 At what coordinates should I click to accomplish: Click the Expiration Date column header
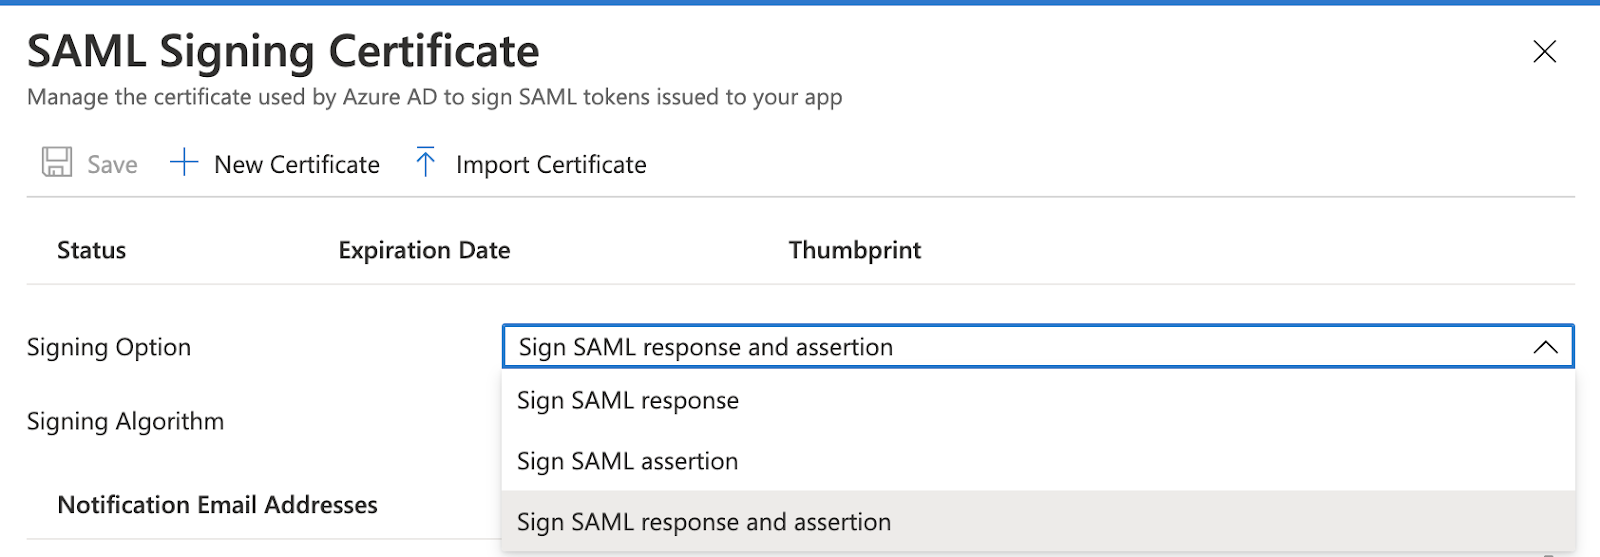coord(424,250)
